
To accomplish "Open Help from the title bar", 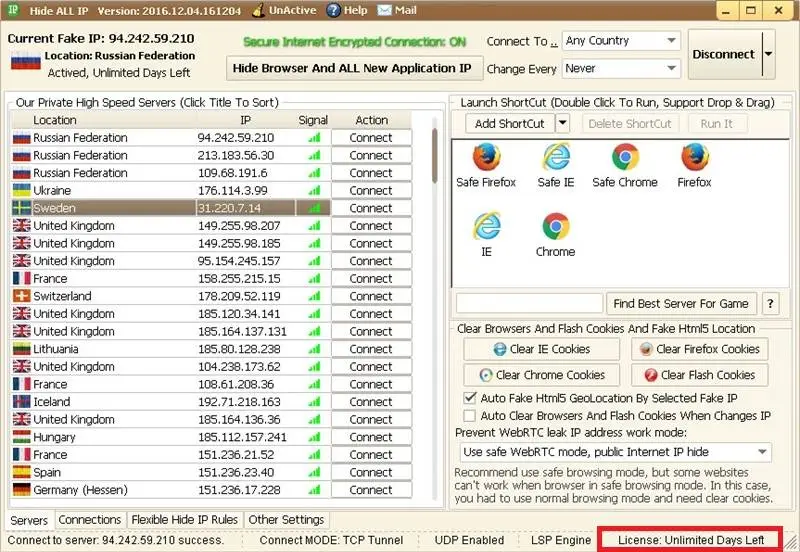I will tap(347, 10).
